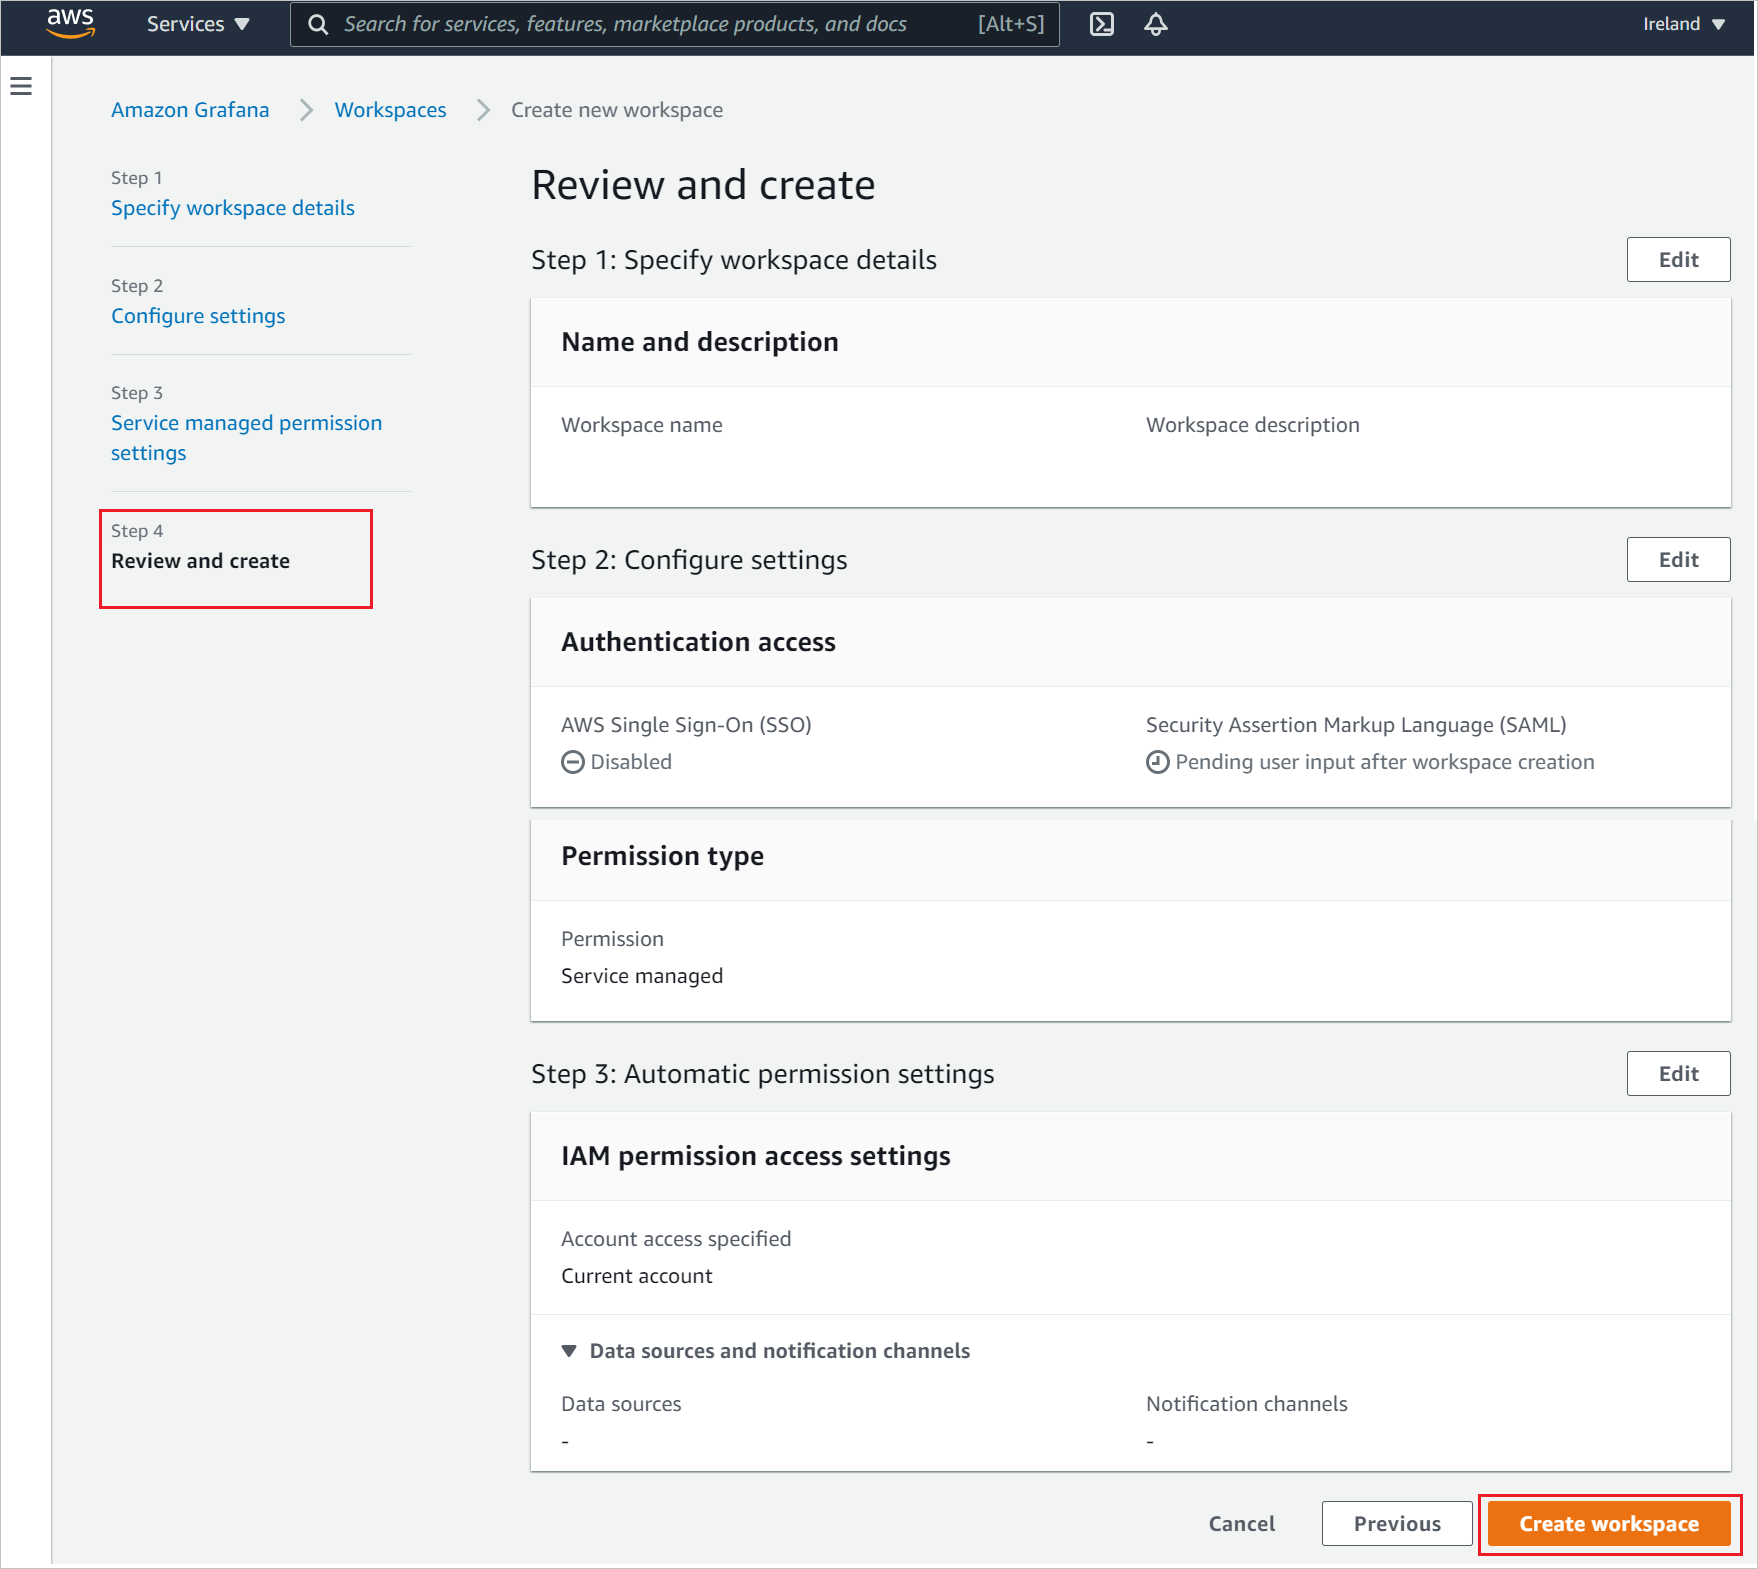
Task: View notifications via the bell icon
Action: pyautogui.click(x=1156, y=23)
